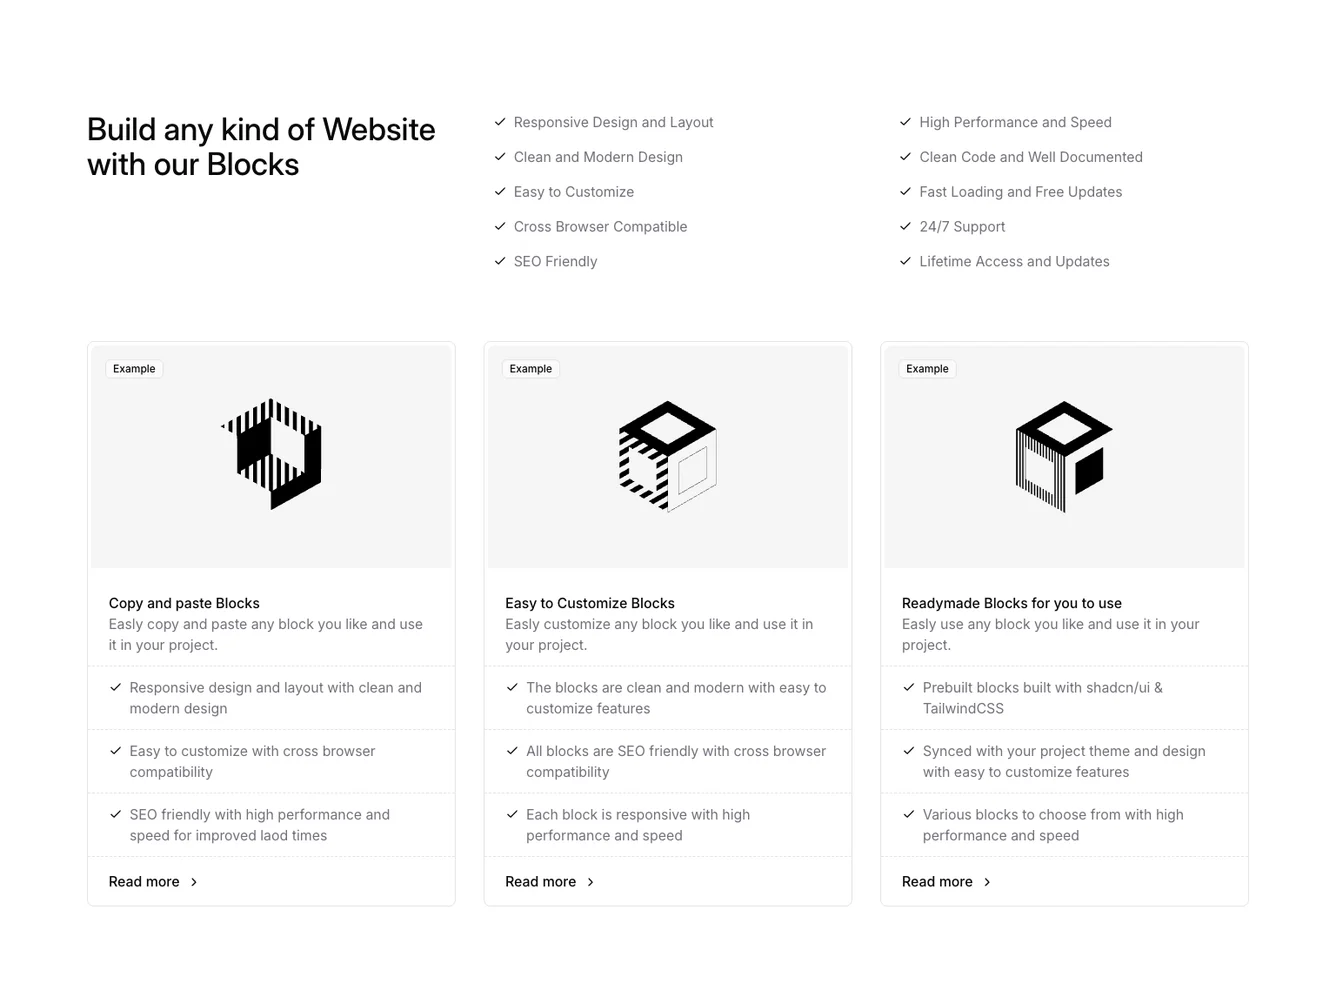
Task: Click the Example badge on Copy and paste card
Action: pos(134,369)
